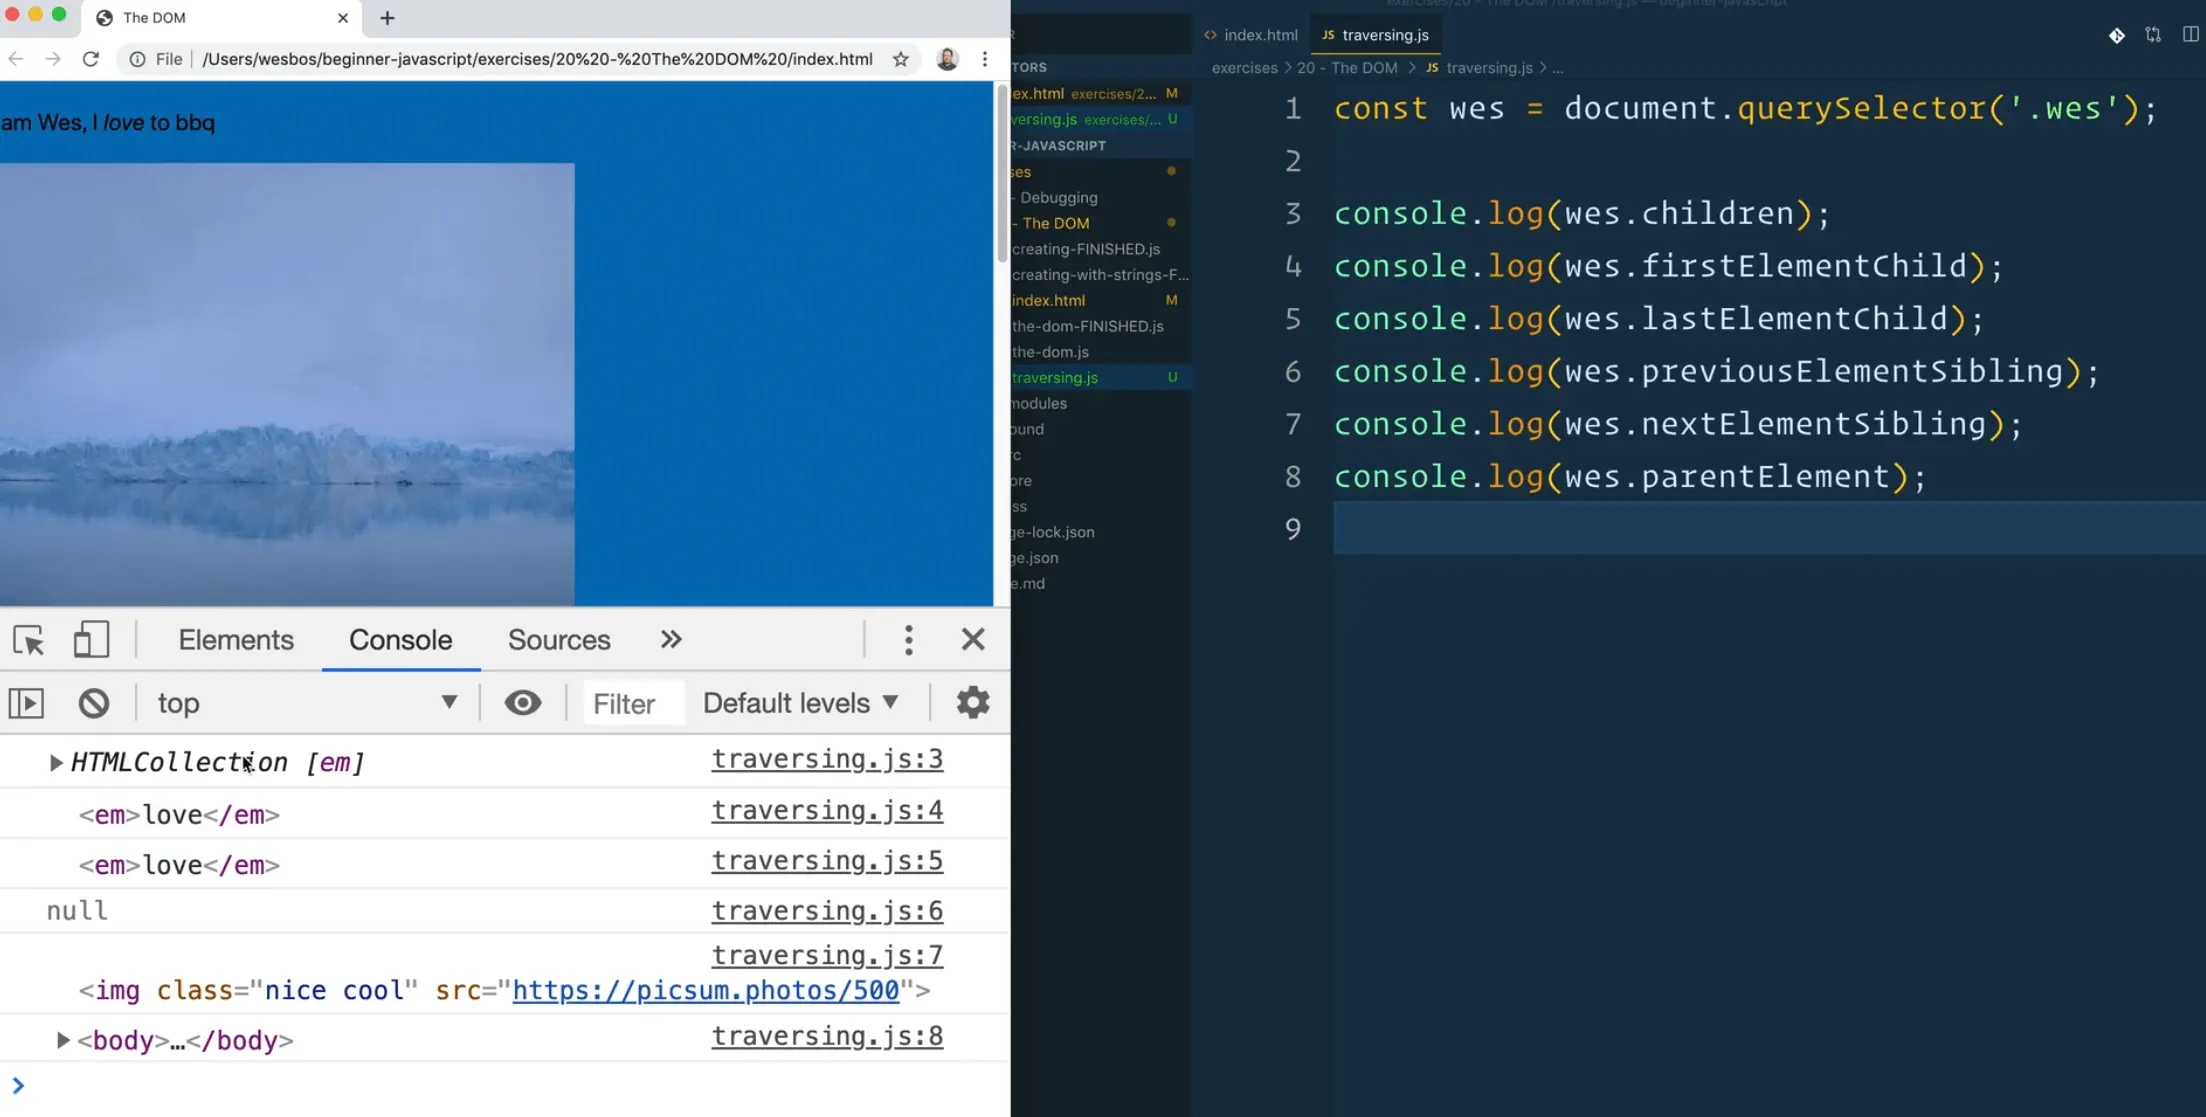
Task: Expand the body element in console
Action: (62, 1041)
